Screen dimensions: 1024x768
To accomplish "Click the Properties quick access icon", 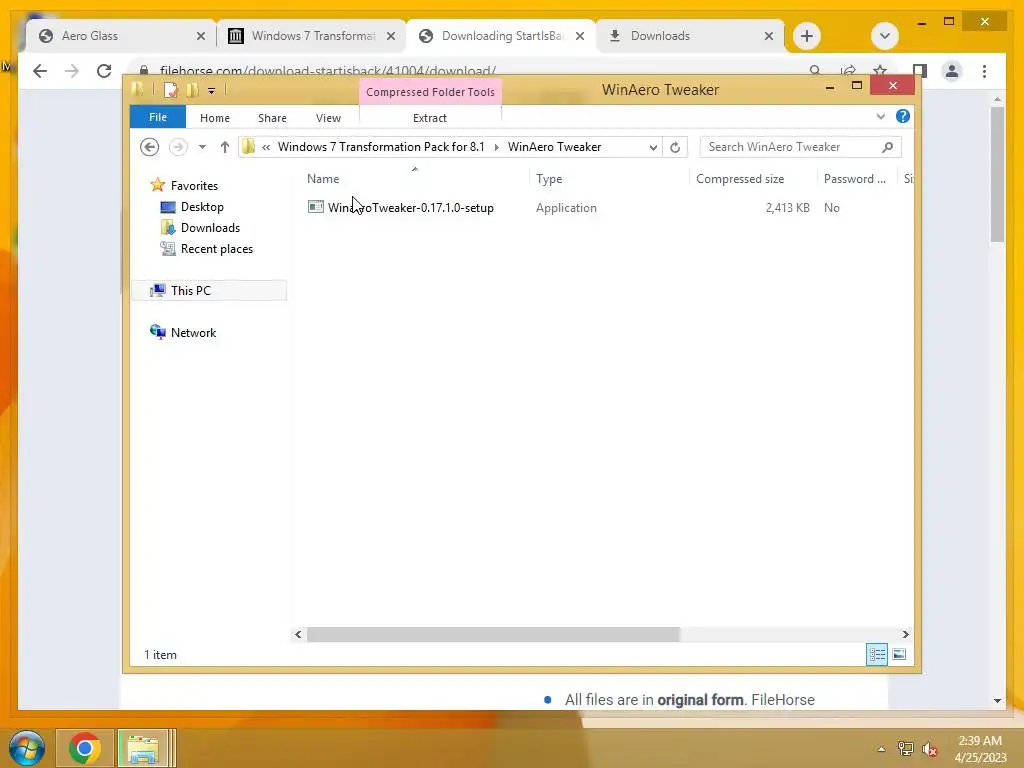I will (170, 90).
